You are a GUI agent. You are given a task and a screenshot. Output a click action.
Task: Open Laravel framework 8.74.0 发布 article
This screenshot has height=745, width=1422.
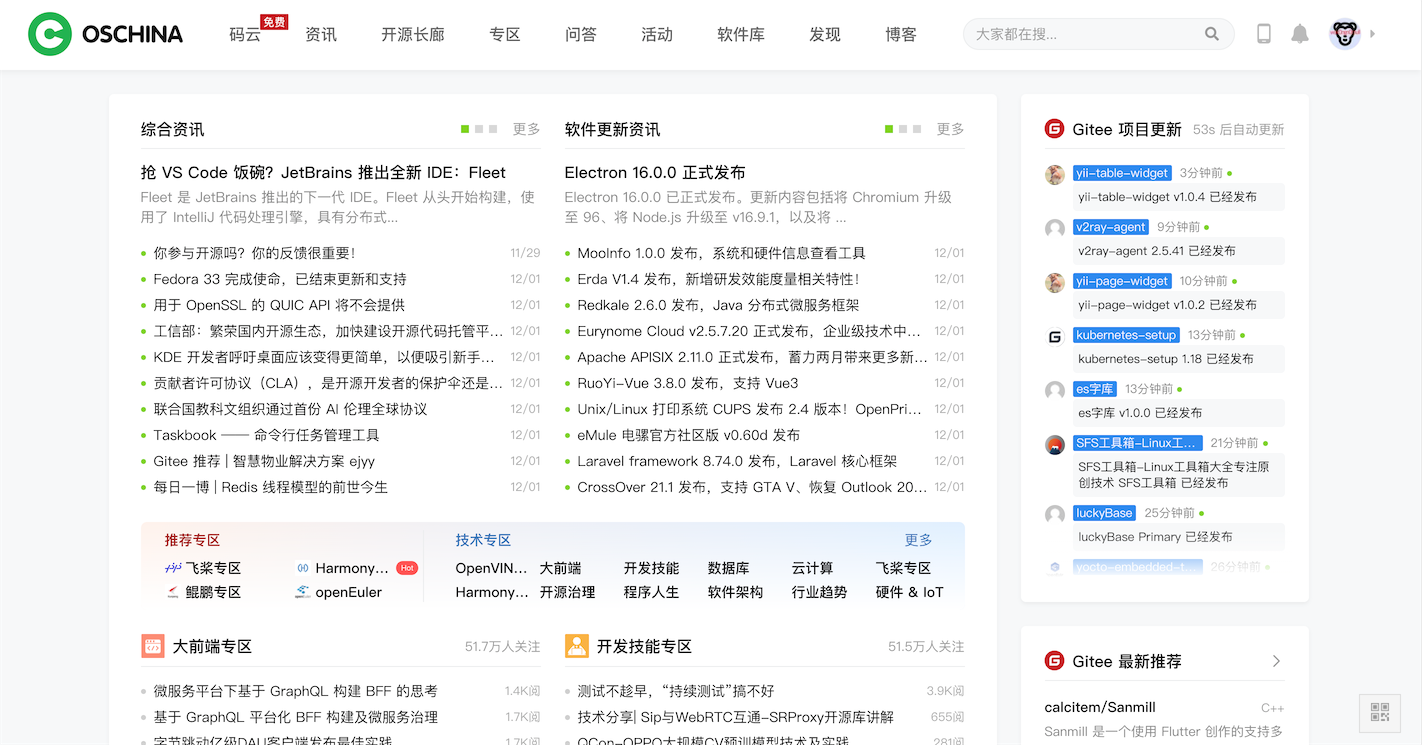click(737, 461)
